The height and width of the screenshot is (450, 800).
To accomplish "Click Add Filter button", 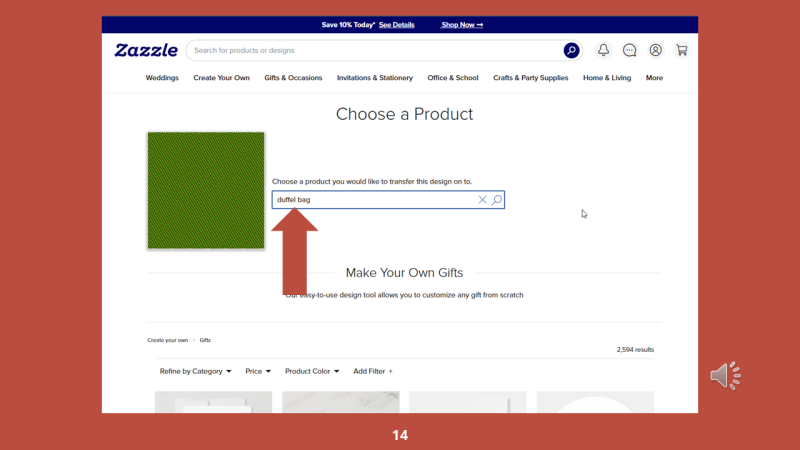I will pyautogui.click(x=373, y=371).
